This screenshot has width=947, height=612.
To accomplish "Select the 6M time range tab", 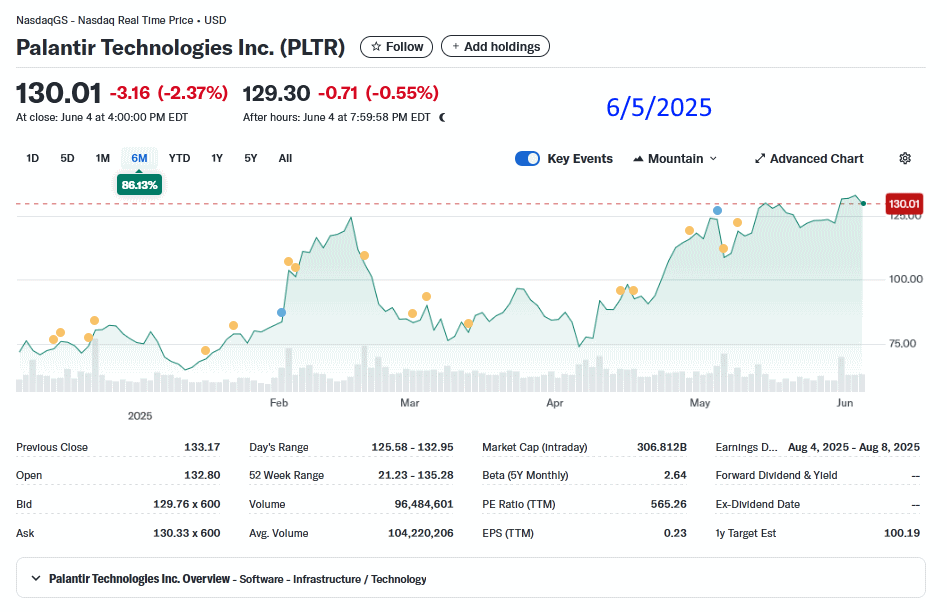I will pos(140,158).
